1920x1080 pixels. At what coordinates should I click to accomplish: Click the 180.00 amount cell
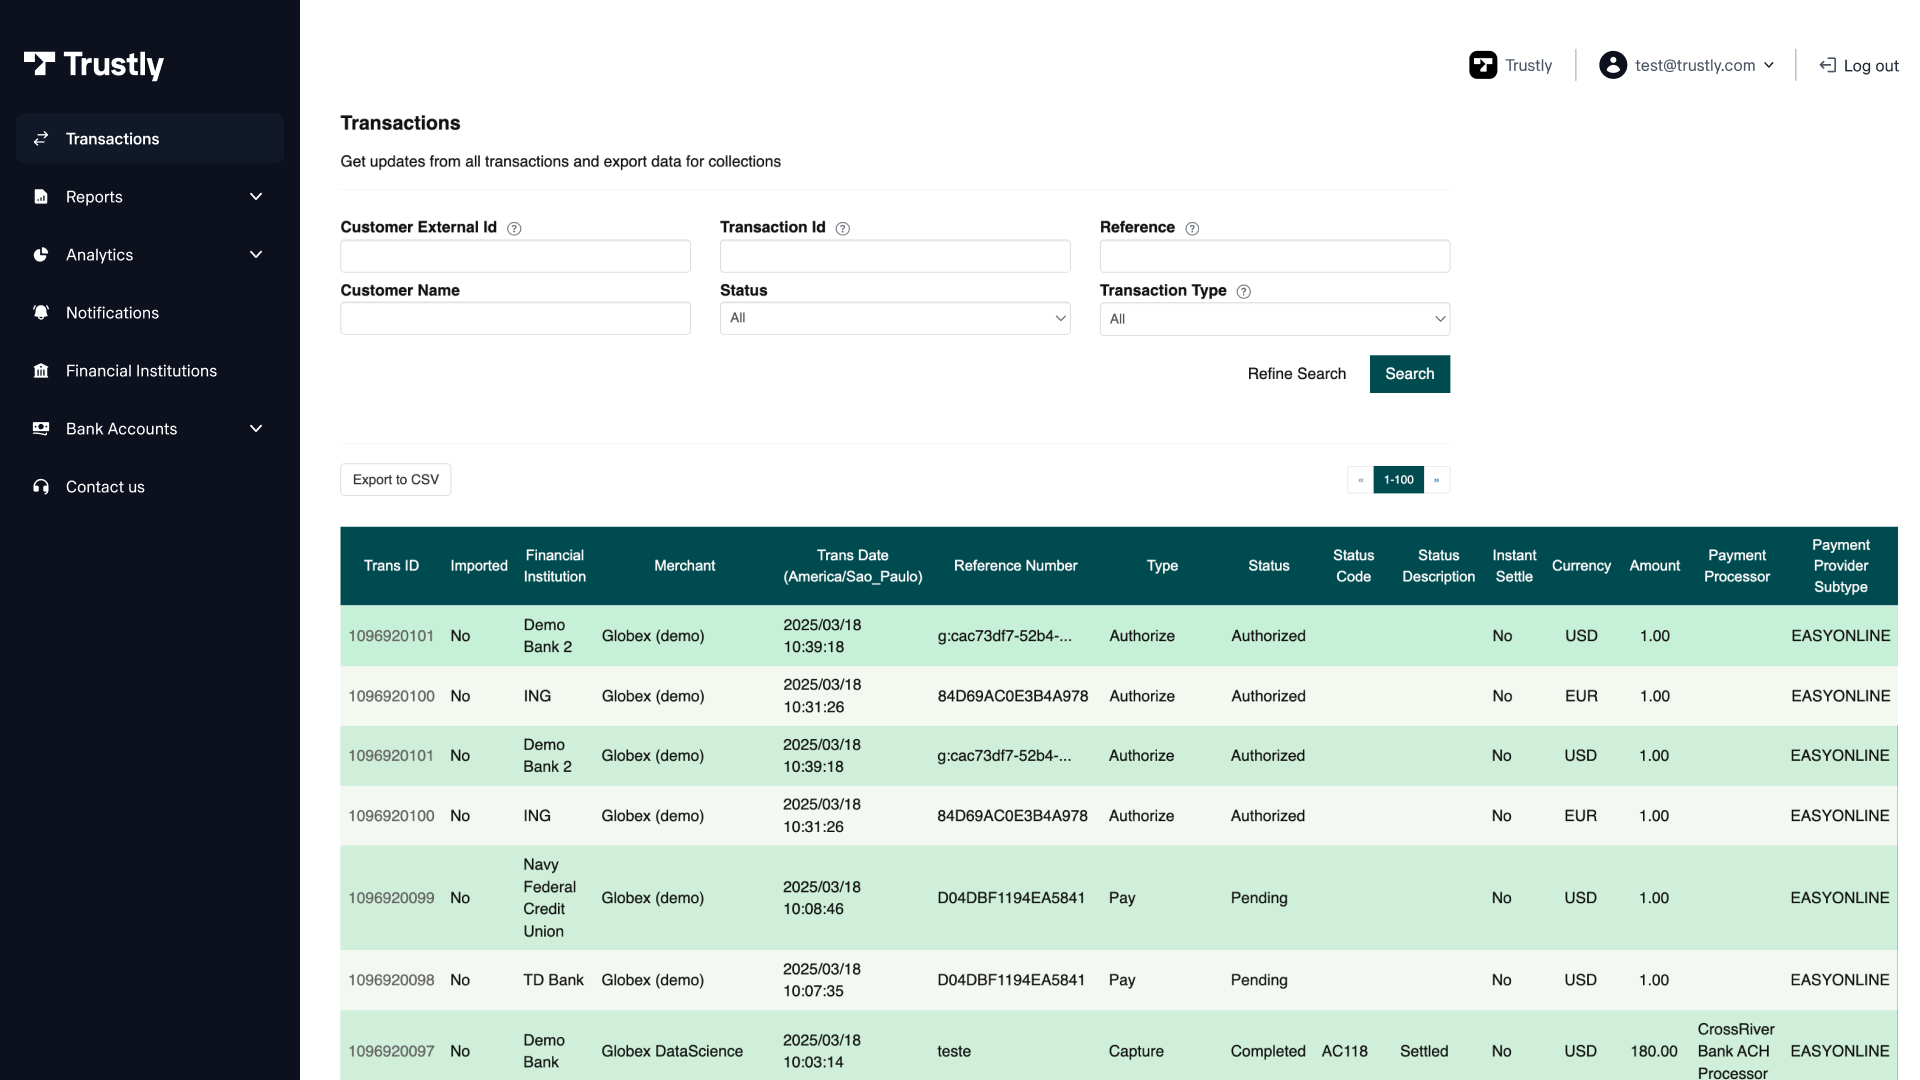(1654, 1051)
